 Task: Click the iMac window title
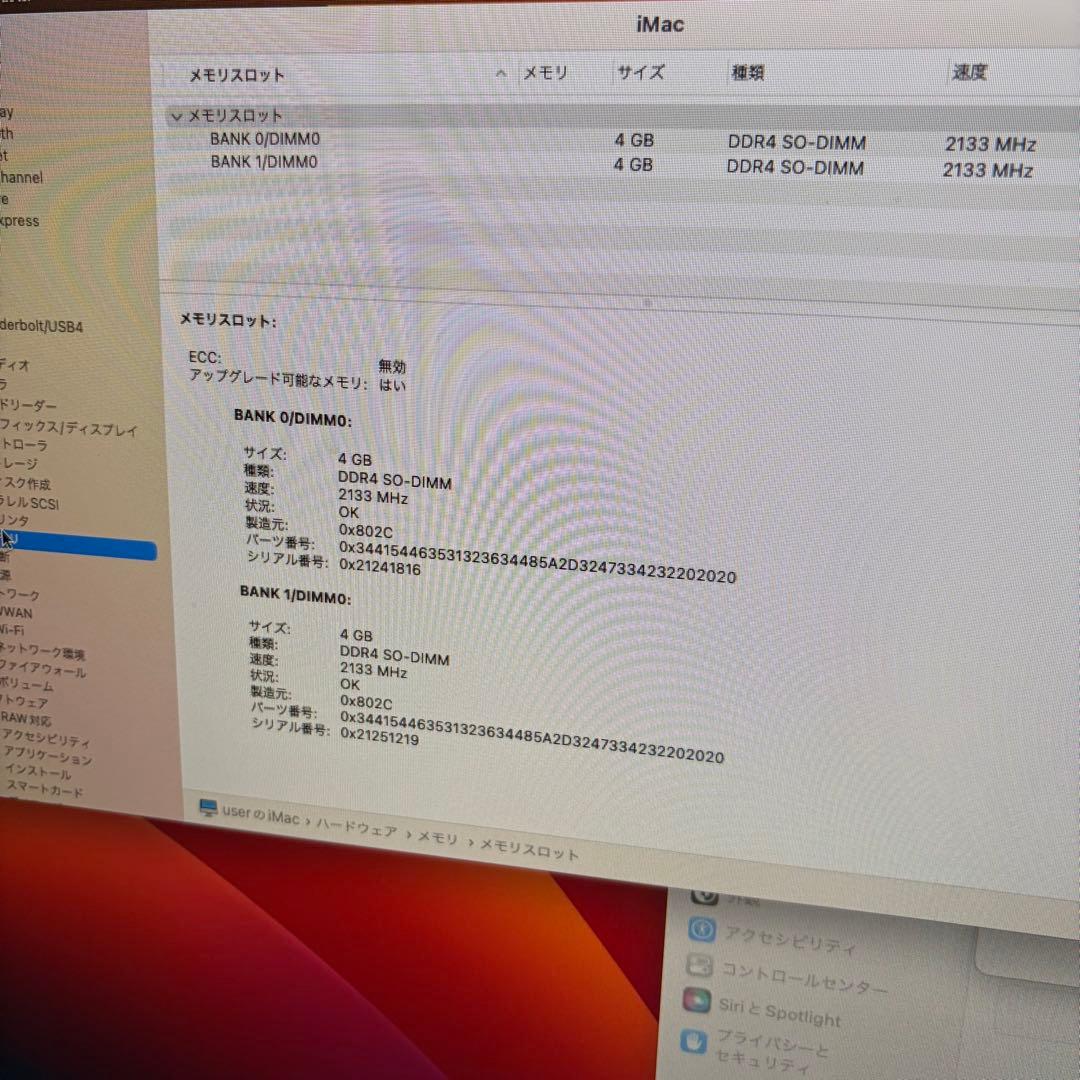(x=660, y=25)
